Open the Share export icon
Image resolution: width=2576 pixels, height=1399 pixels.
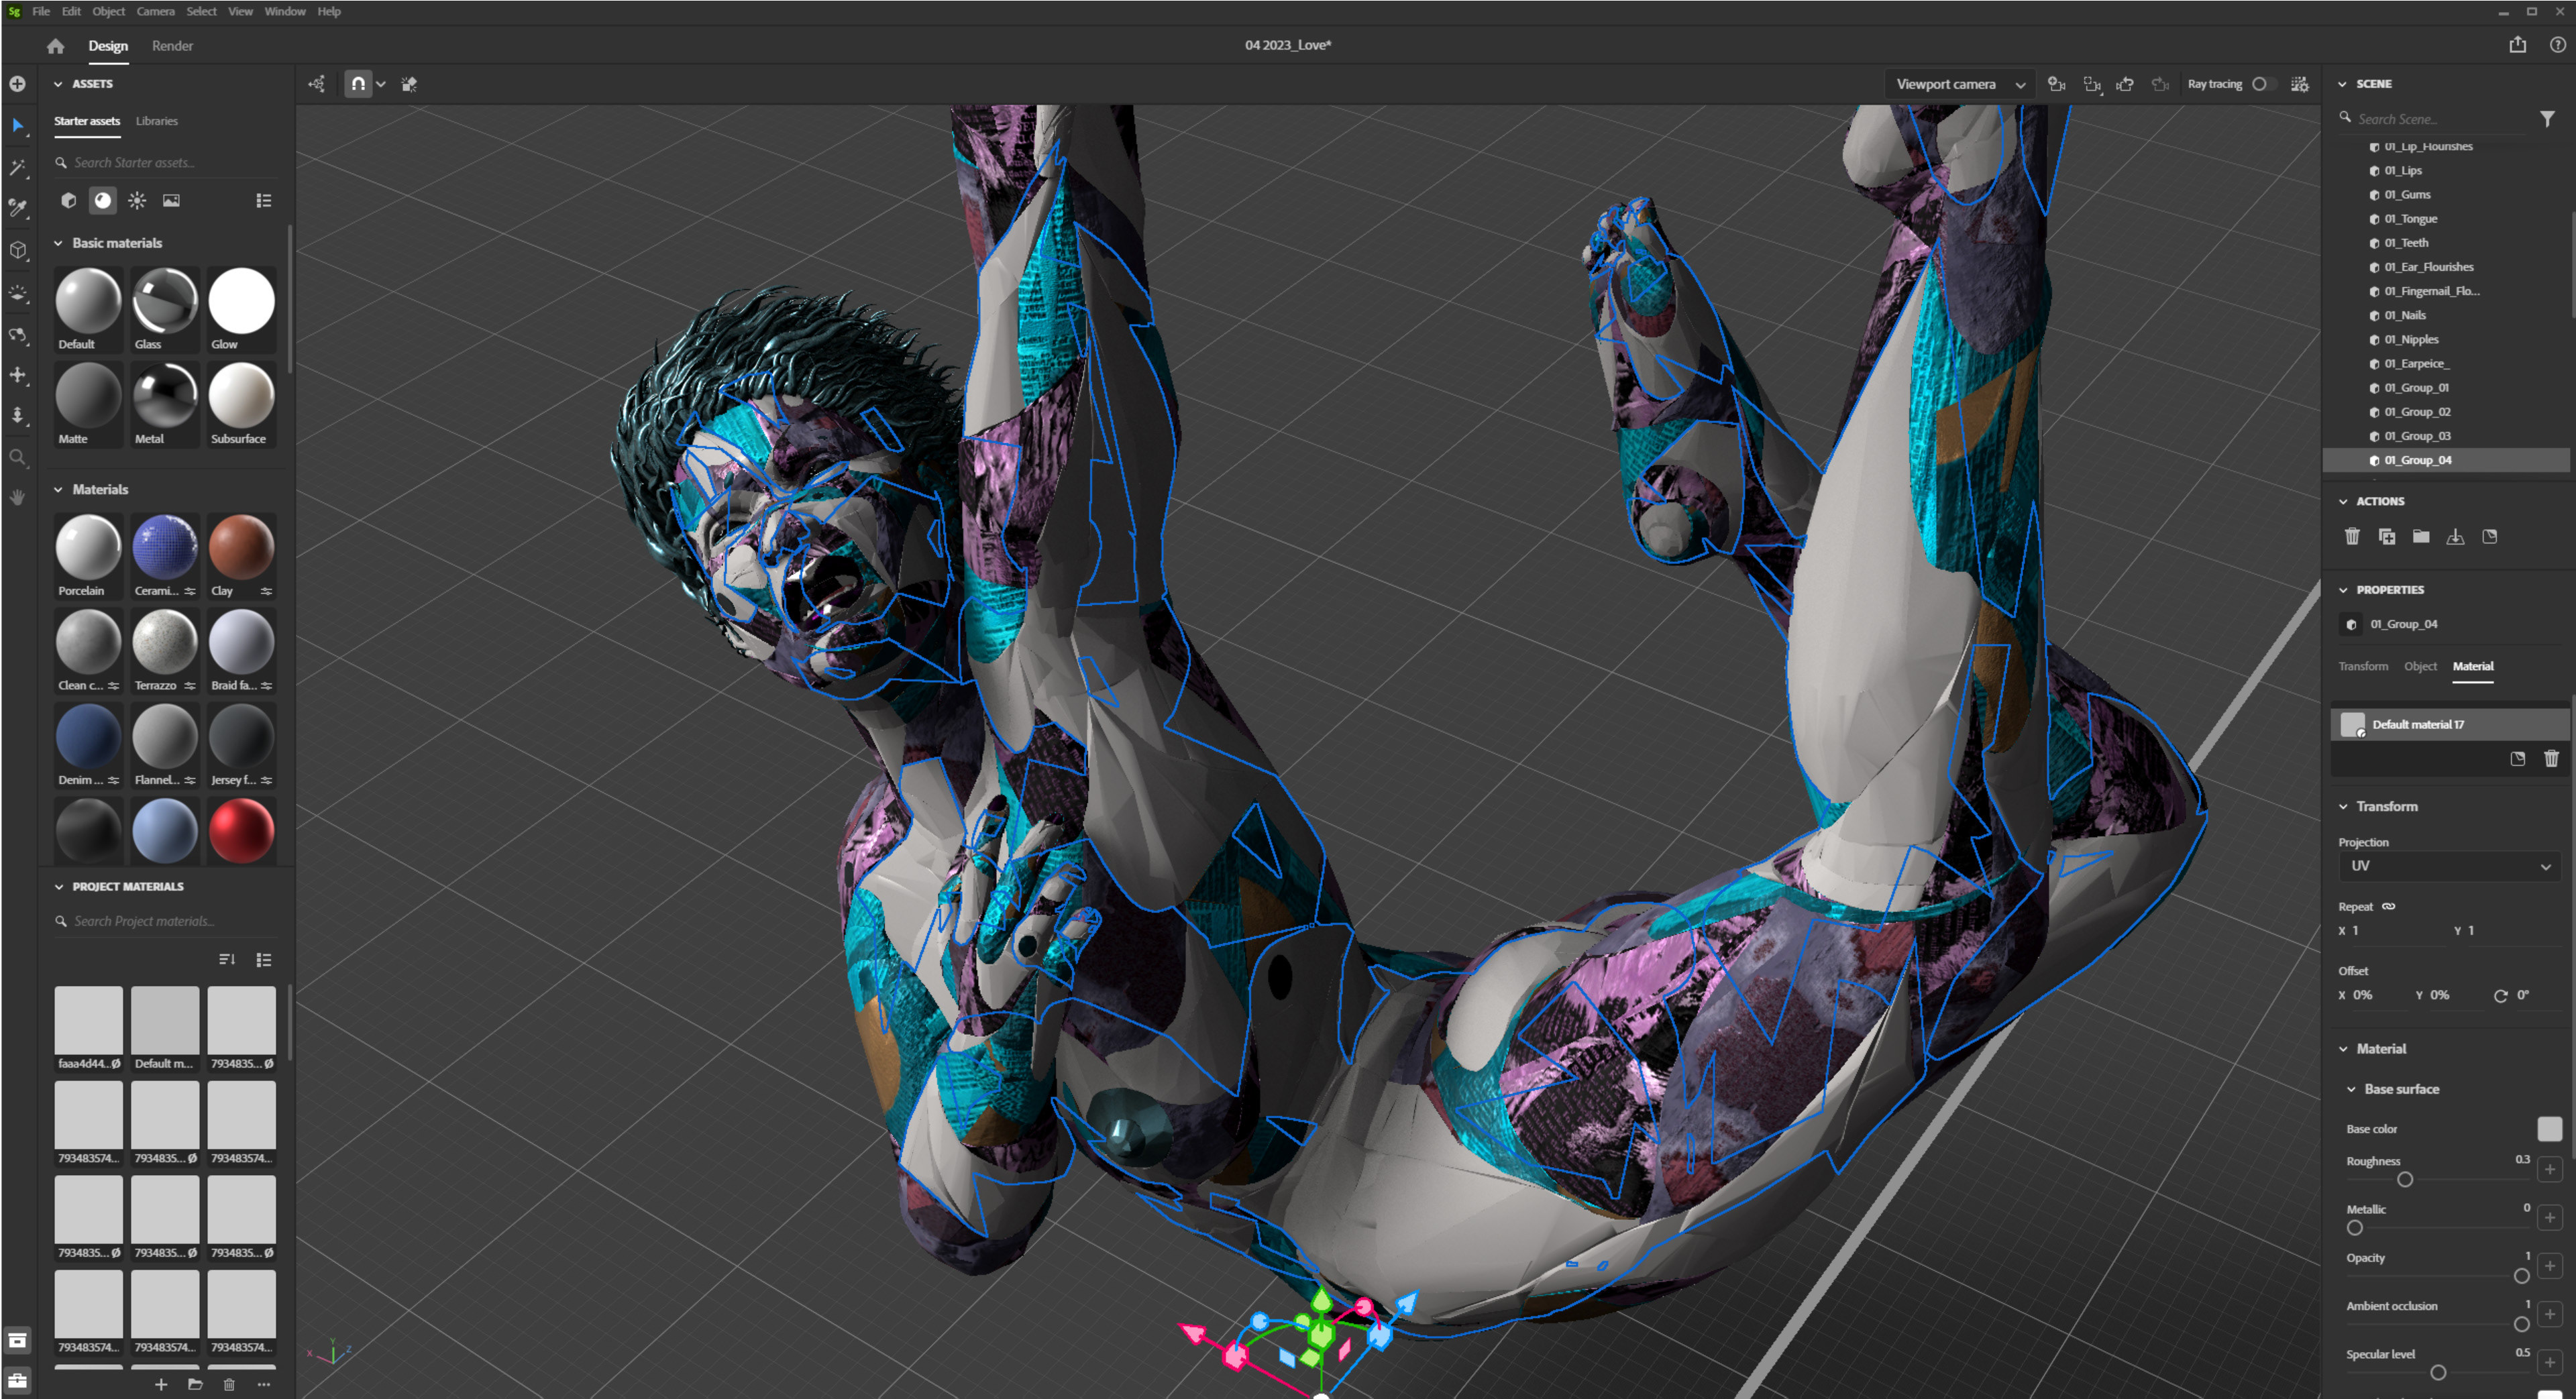(x=2517, y=45)
